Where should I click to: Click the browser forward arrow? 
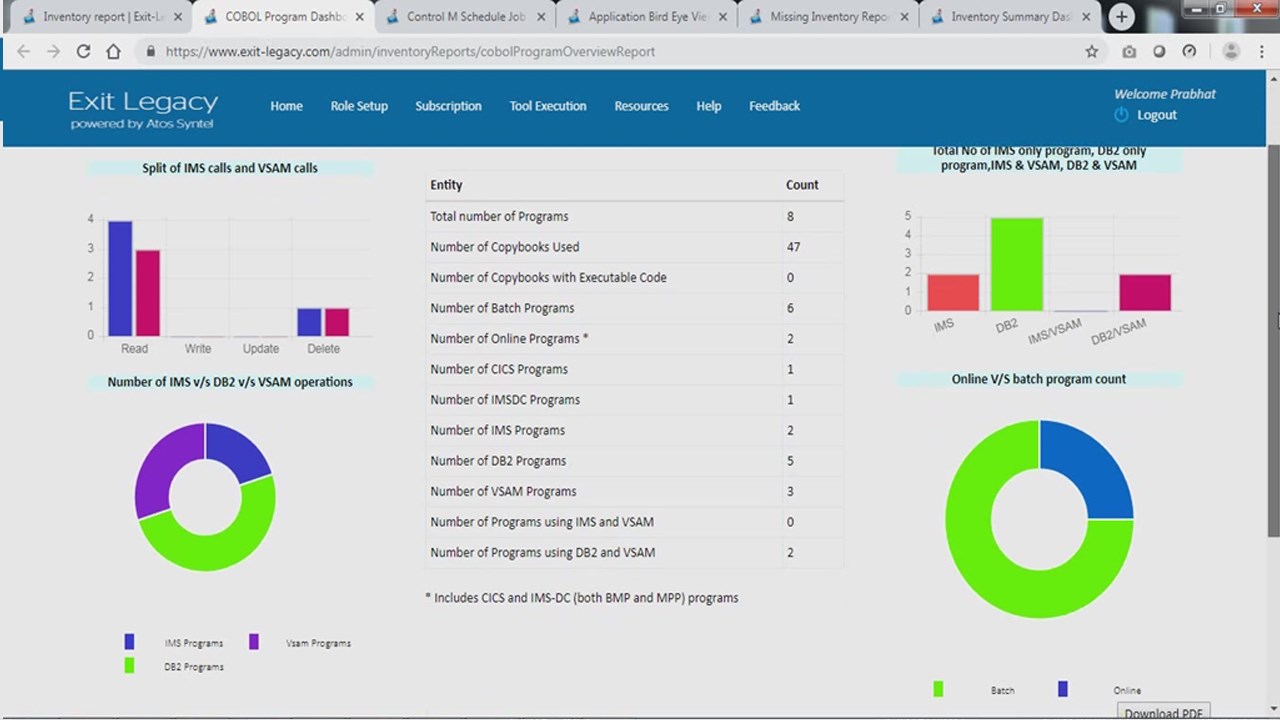(x=53, y=51)
